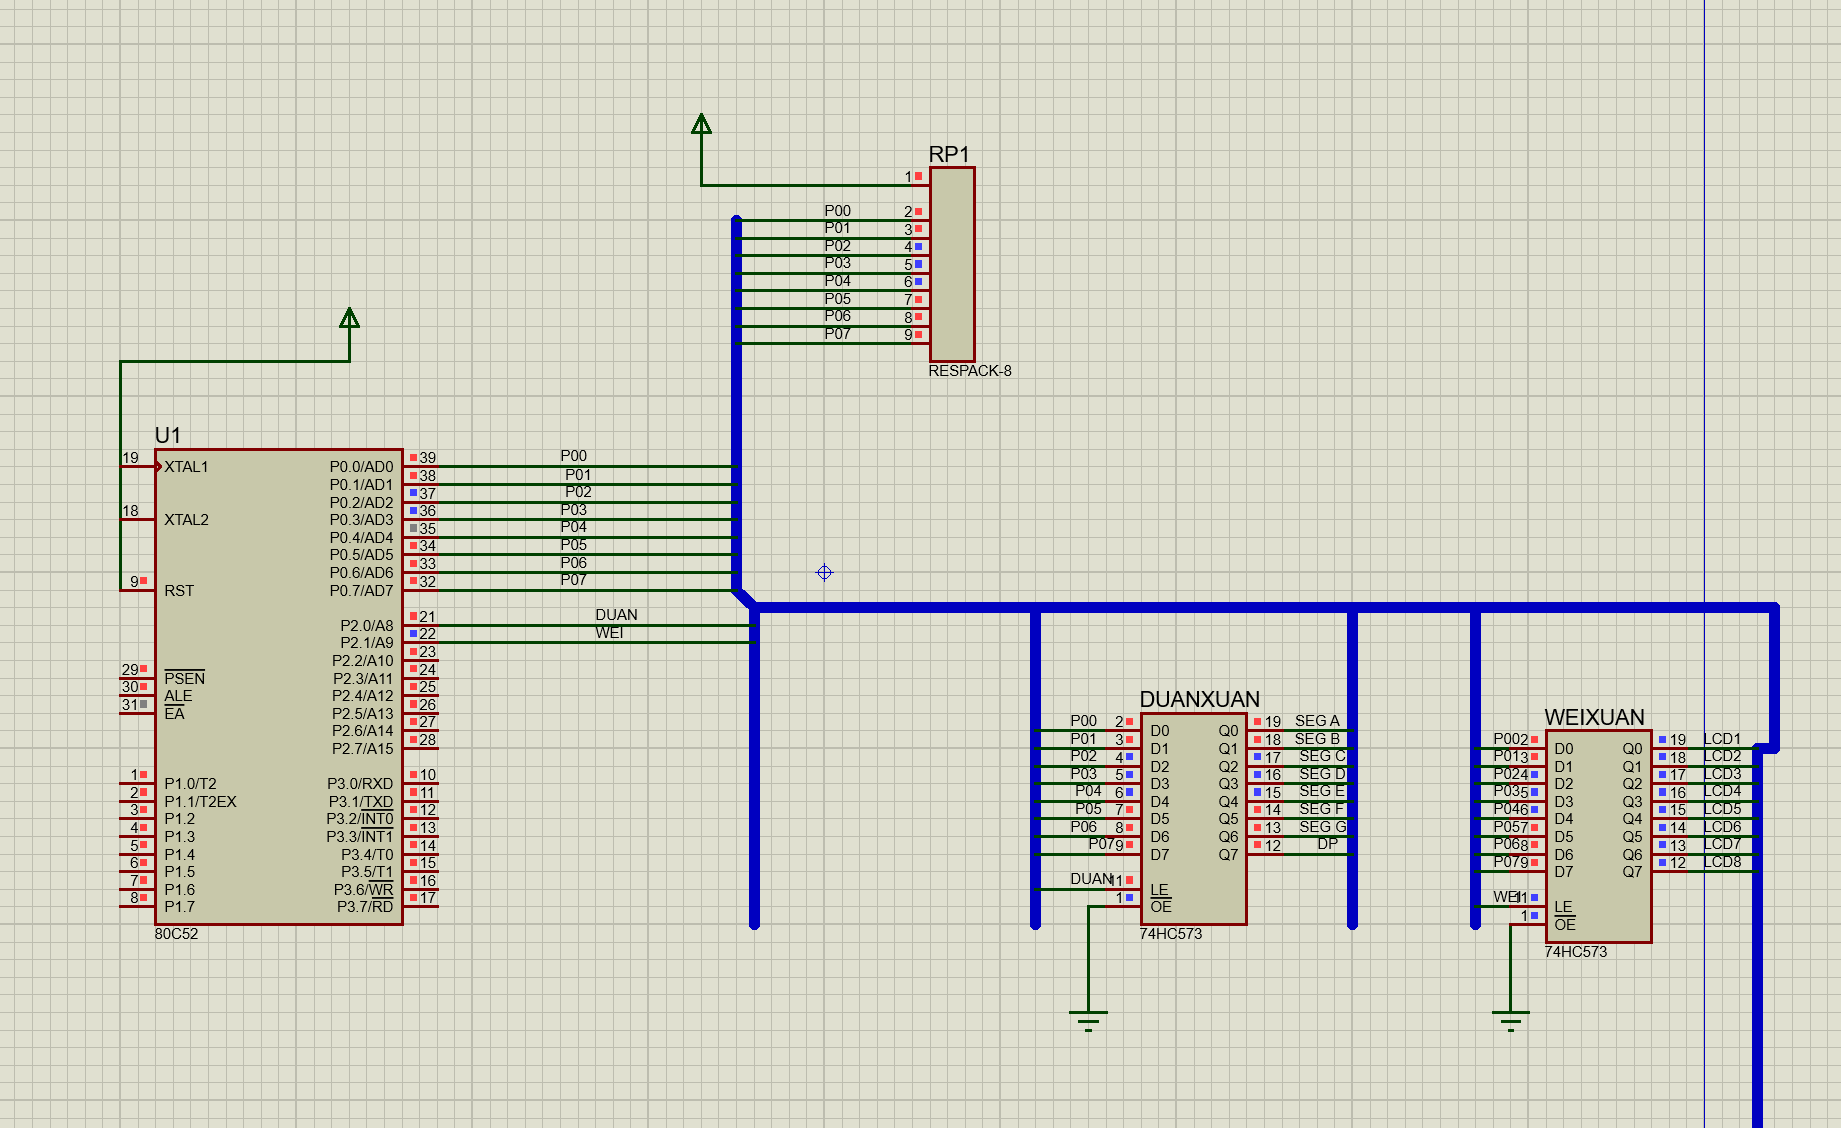Click the LE pin name on WEIXUAN
This screenshot has height=1128, width=1841.
click(1563, 907)
